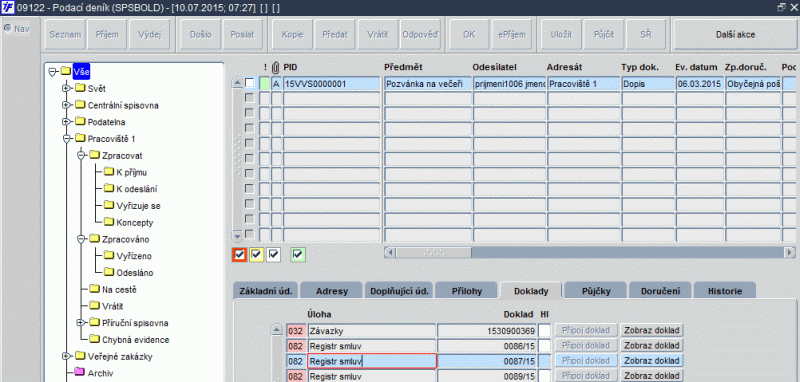The height and width of the screenshot is (382, 800).
Task: Tick the Hl checkbox for 0086/15 row
Action: click(x=545, y=346)
